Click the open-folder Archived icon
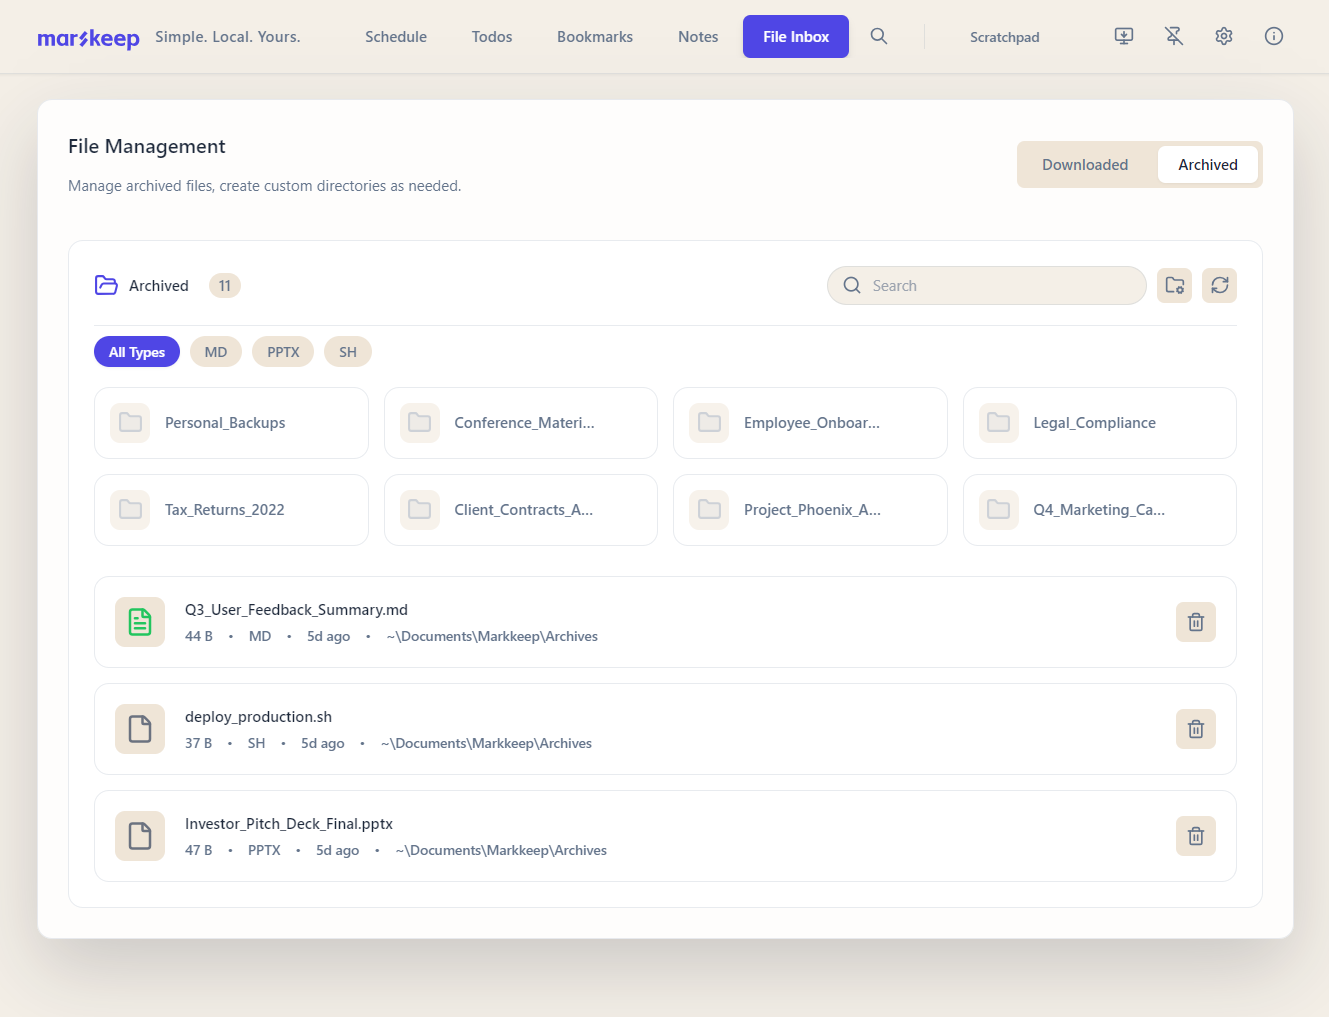 (x=106, y=286)
